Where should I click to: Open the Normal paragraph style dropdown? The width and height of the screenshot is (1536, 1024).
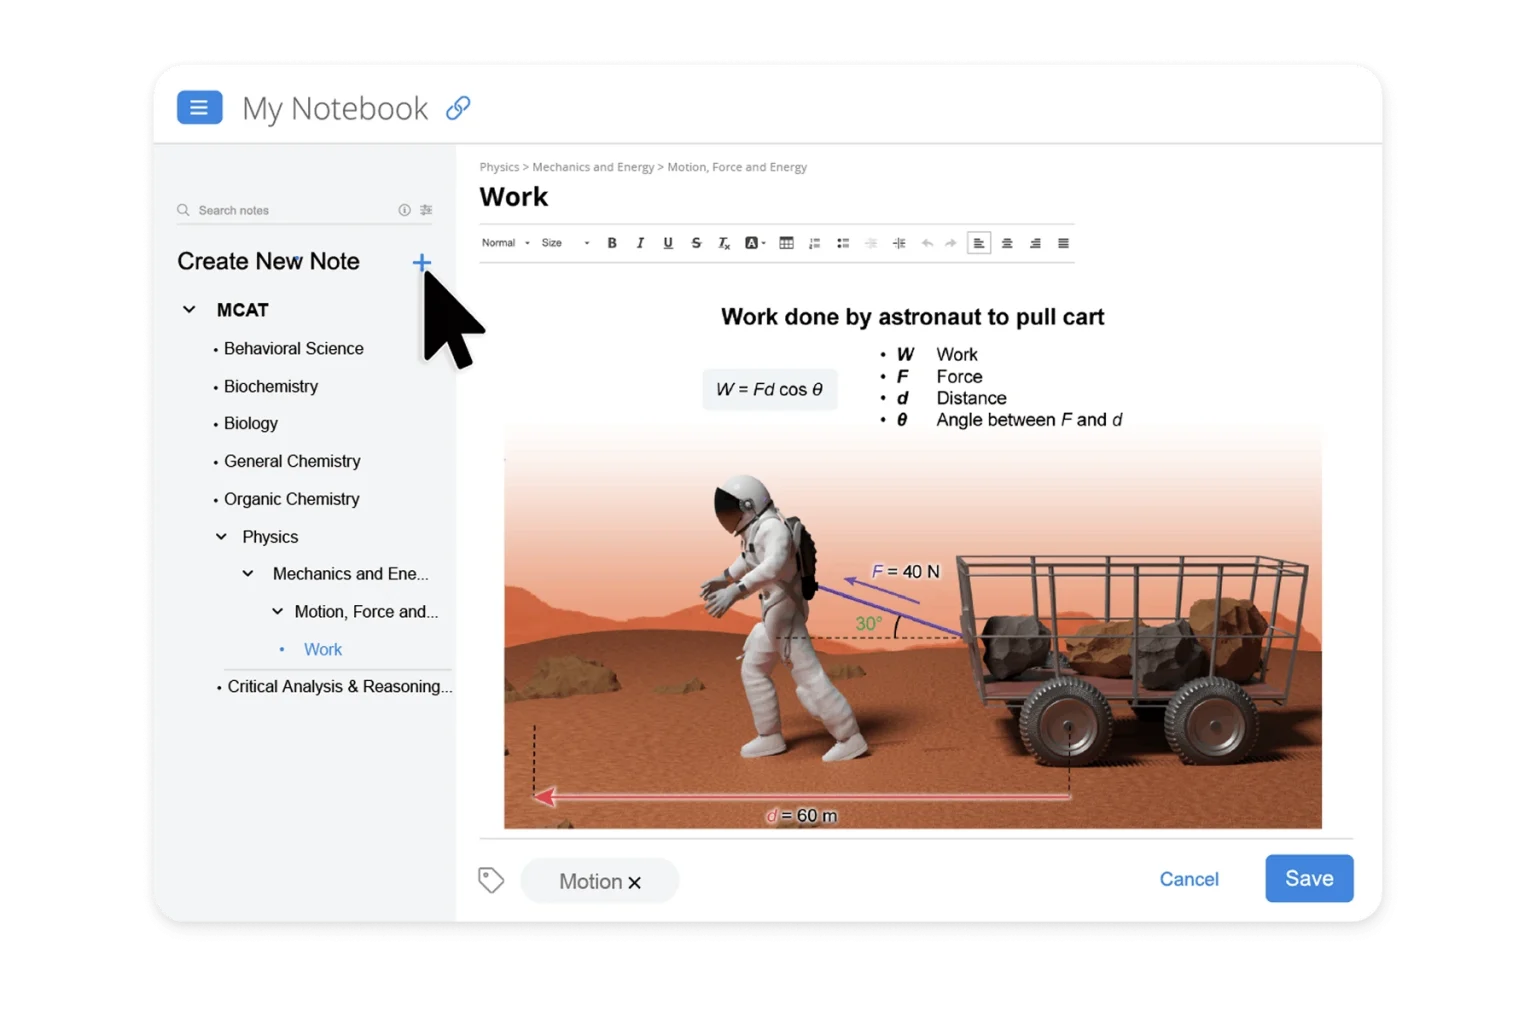[x=505, y=242]
